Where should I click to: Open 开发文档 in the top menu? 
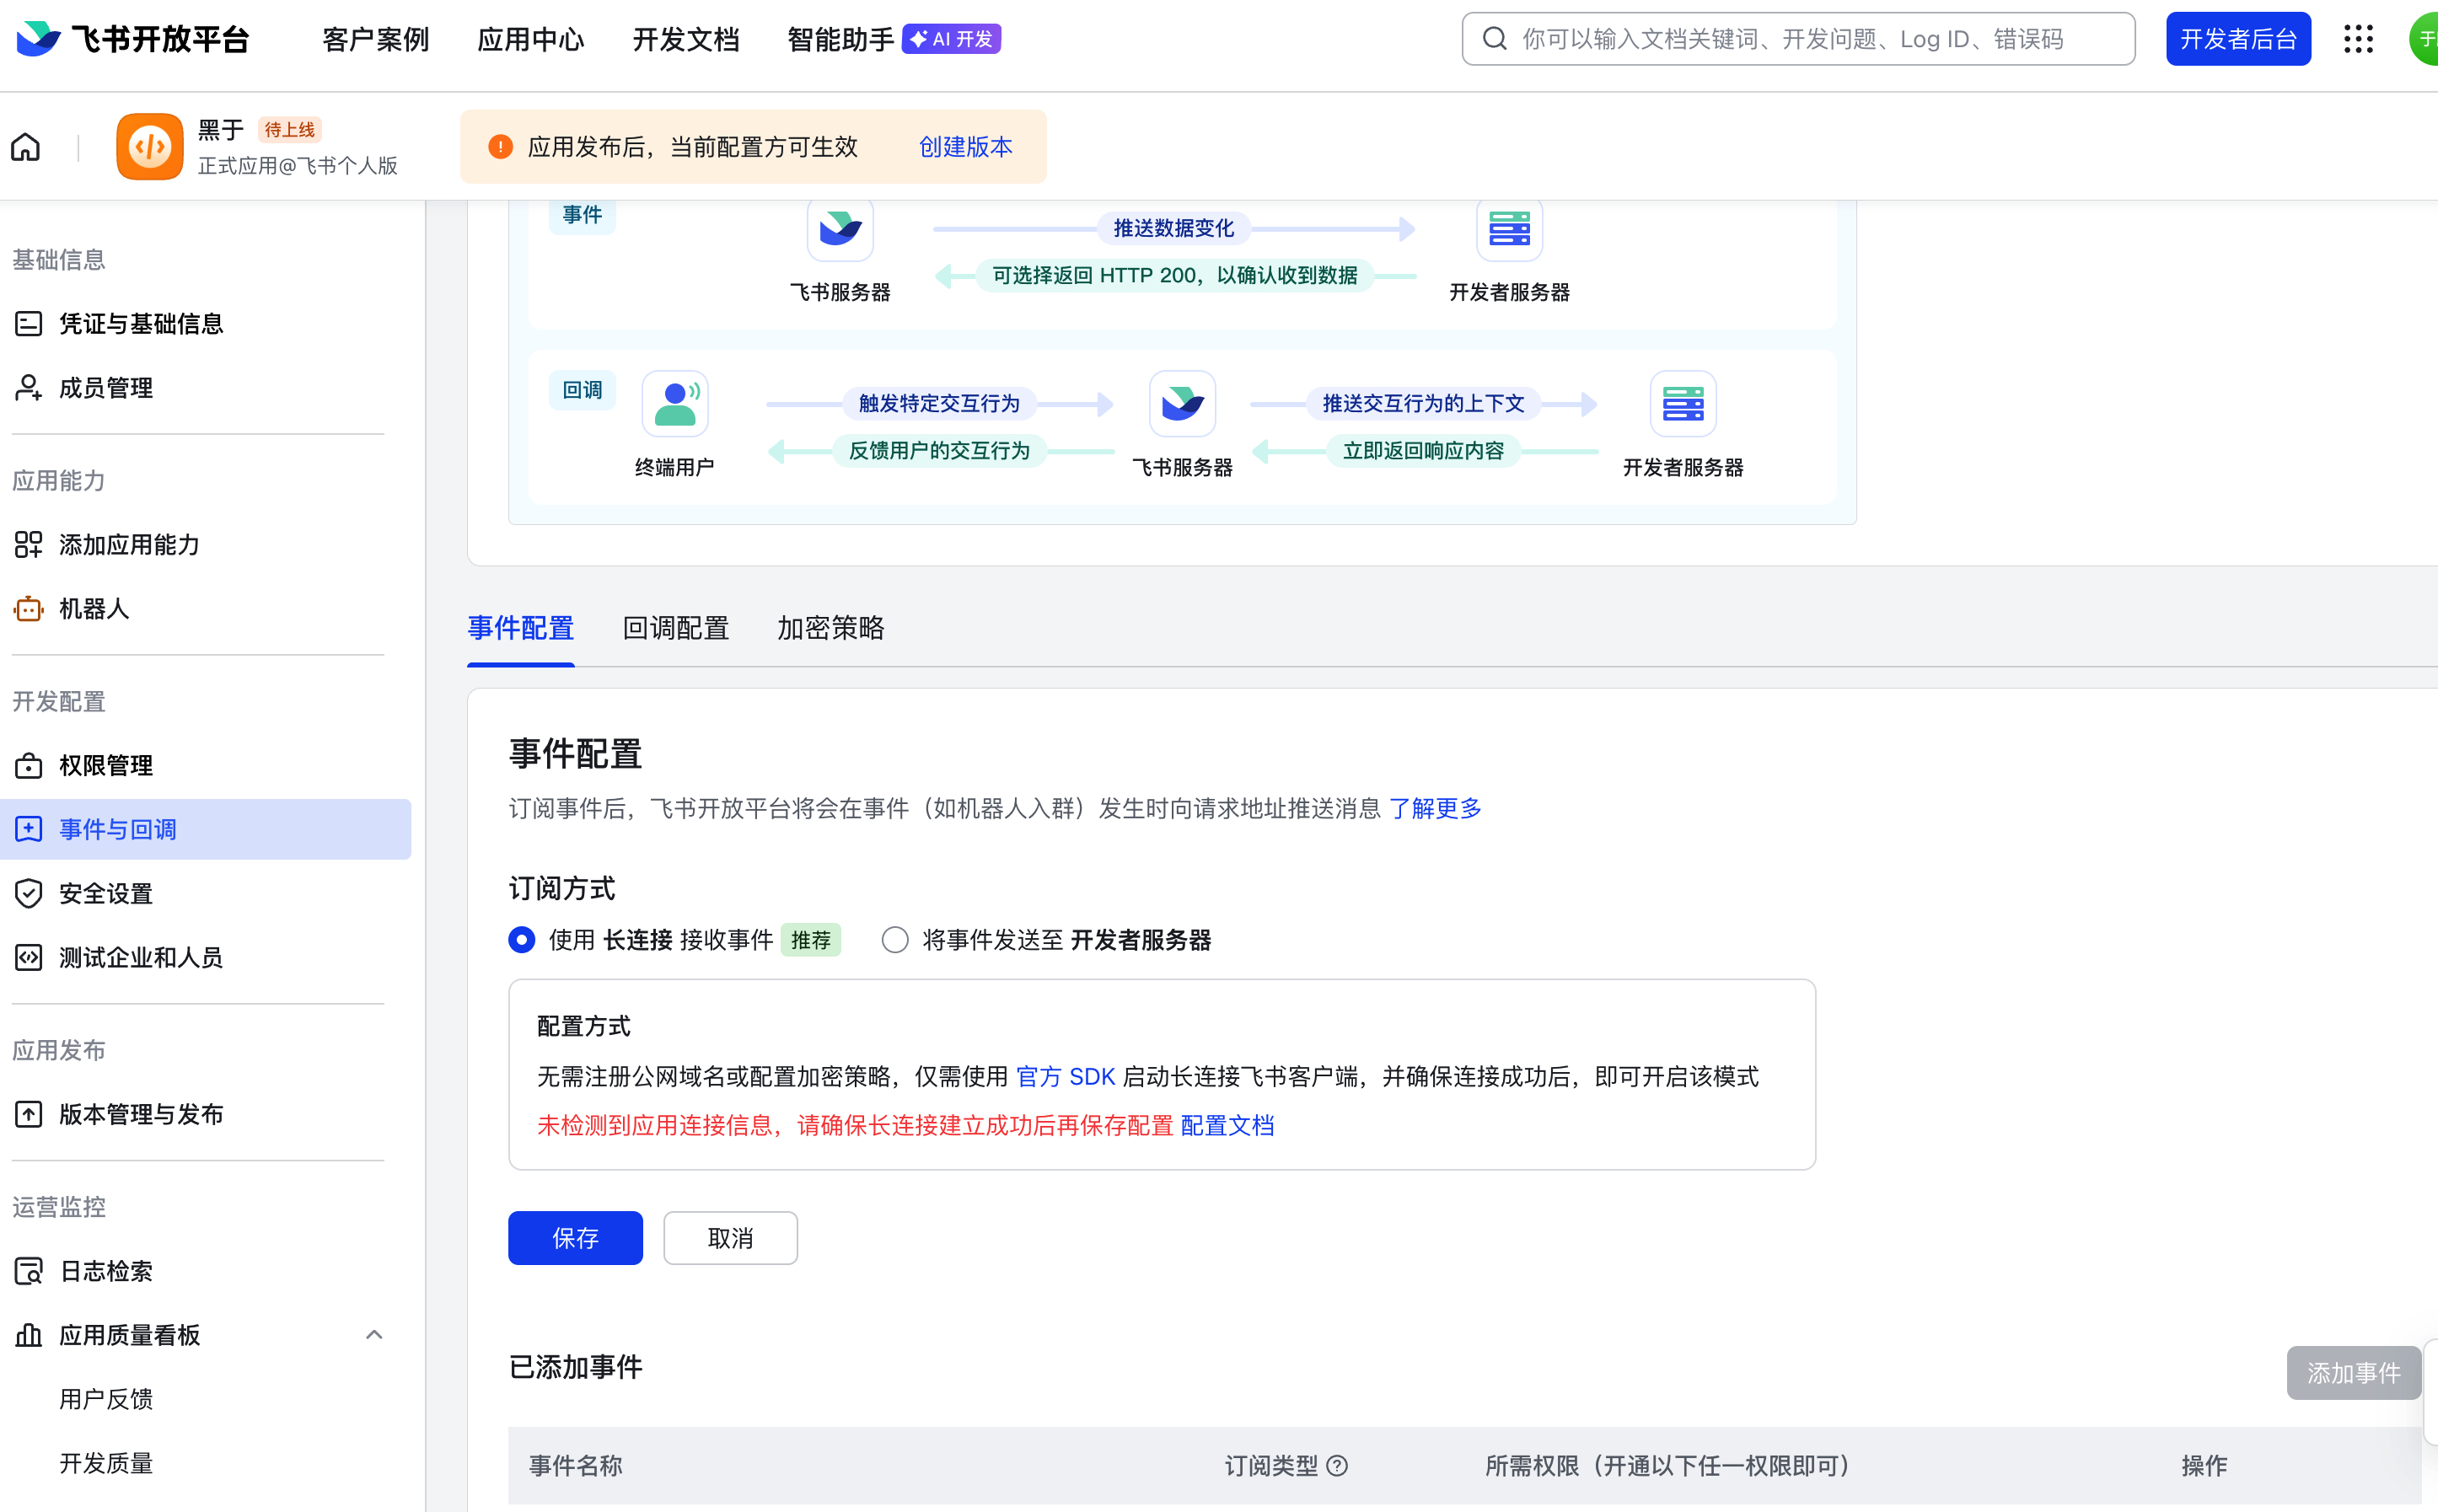(686, 39)
